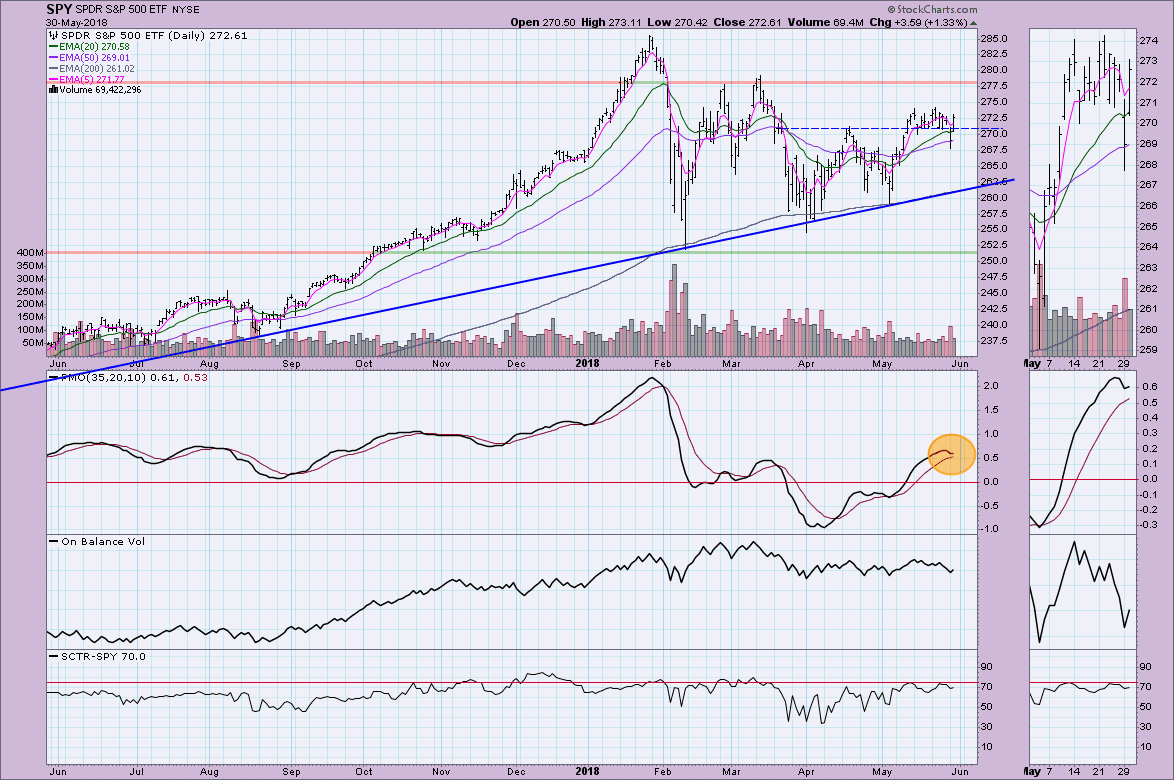Viewport: 1174px width, 780px height.
Task: Click the red 0.53 PMO signal value
Action: tap(195, 378)
